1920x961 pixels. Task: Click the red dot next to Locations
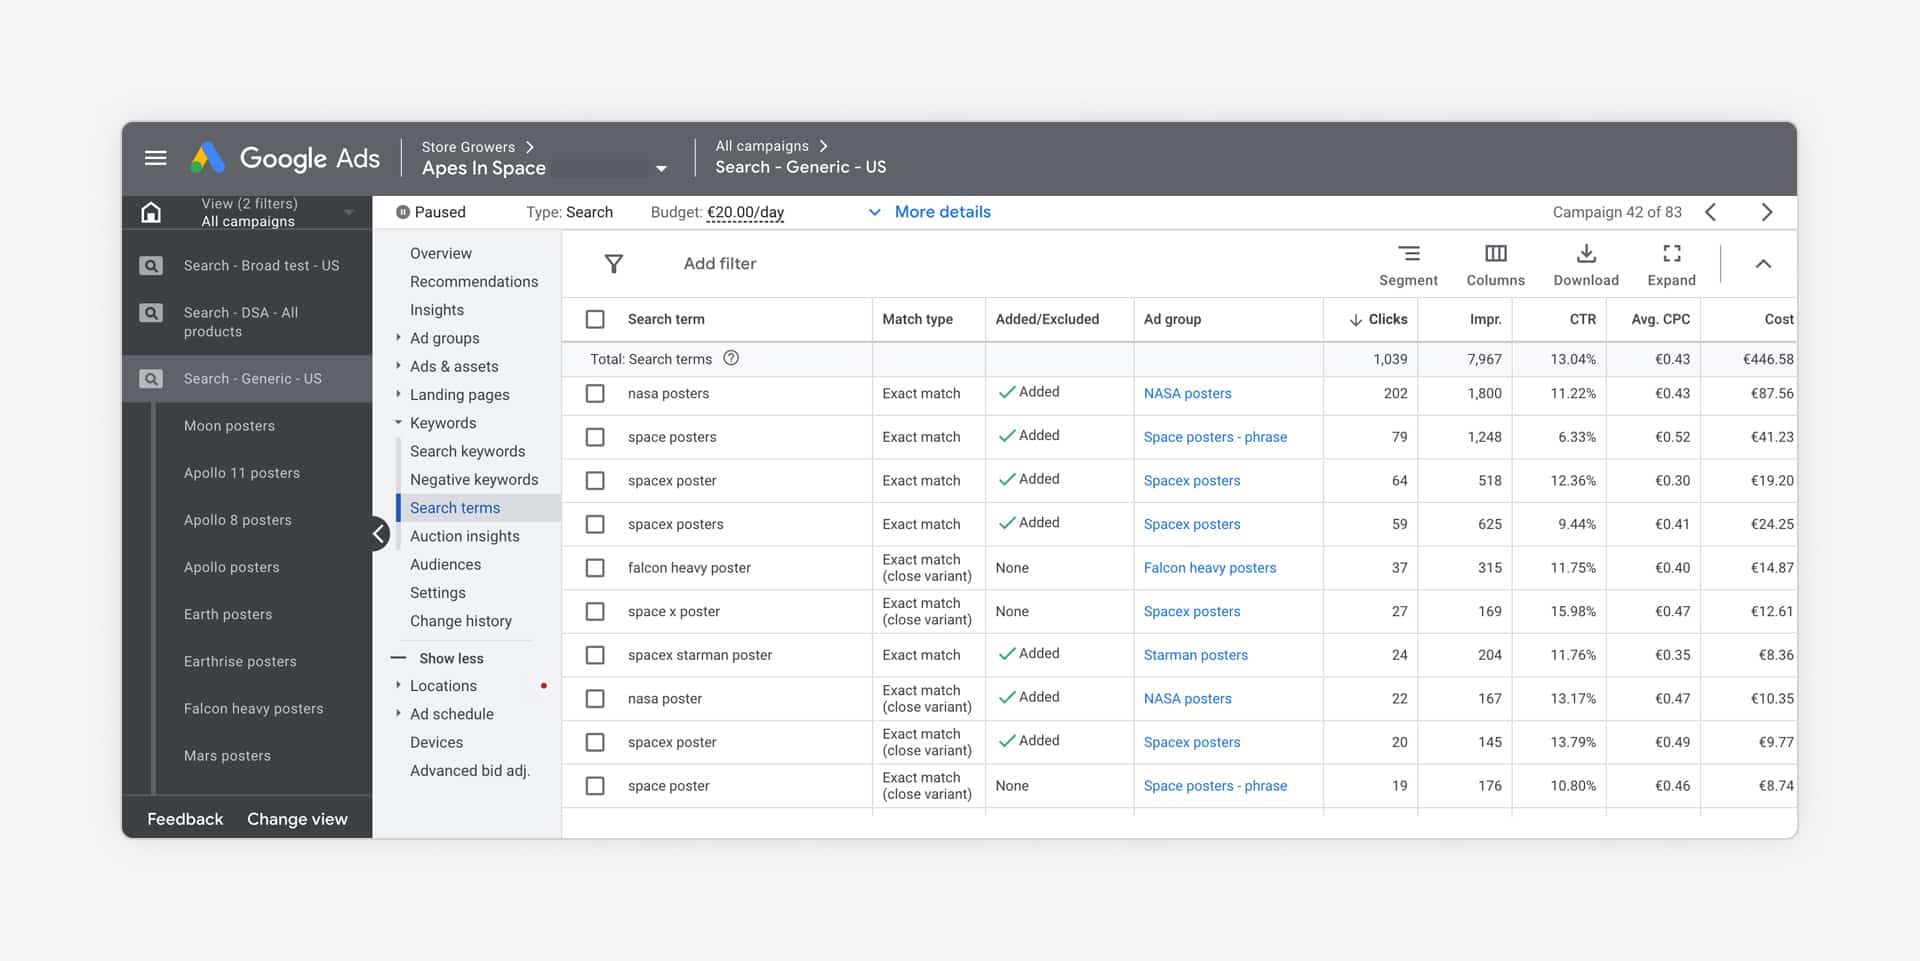(544, 686)
